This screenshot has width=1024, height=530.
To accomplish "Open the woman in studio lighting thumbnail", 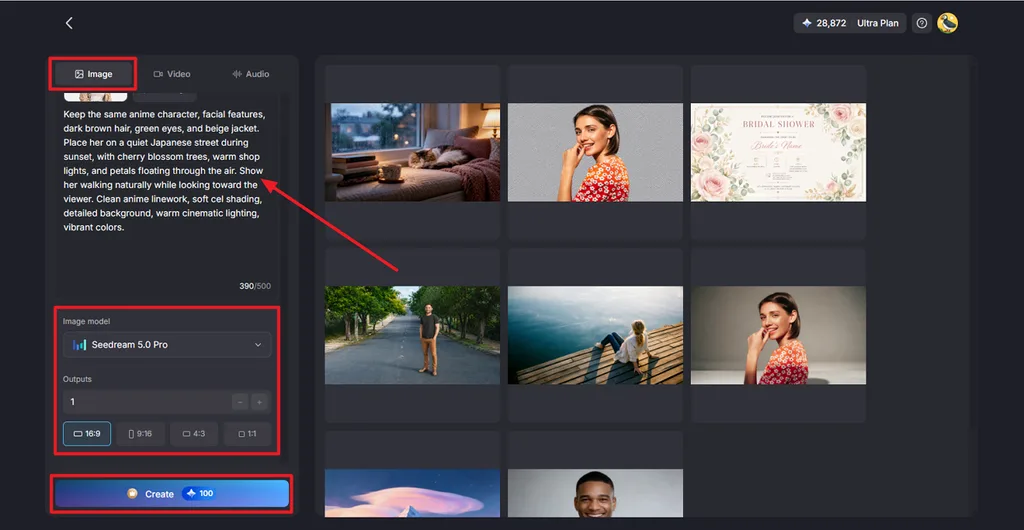I will [x=778, y=335].
